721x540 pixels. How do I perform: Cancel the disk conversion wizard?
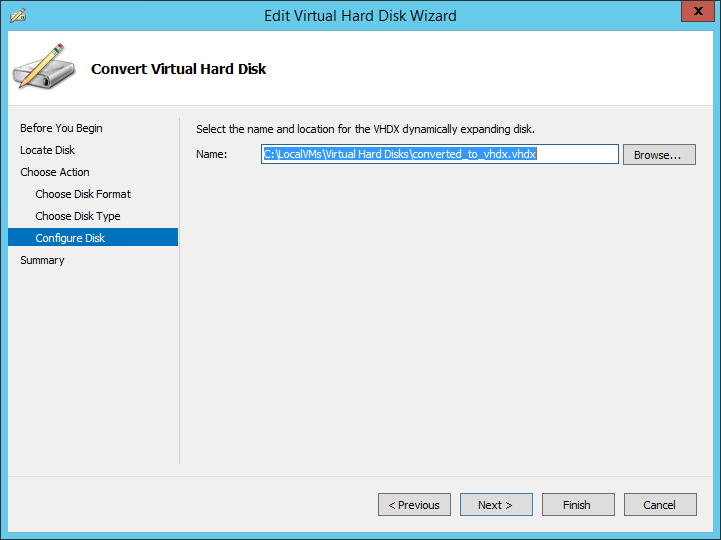tap(660, 505)
